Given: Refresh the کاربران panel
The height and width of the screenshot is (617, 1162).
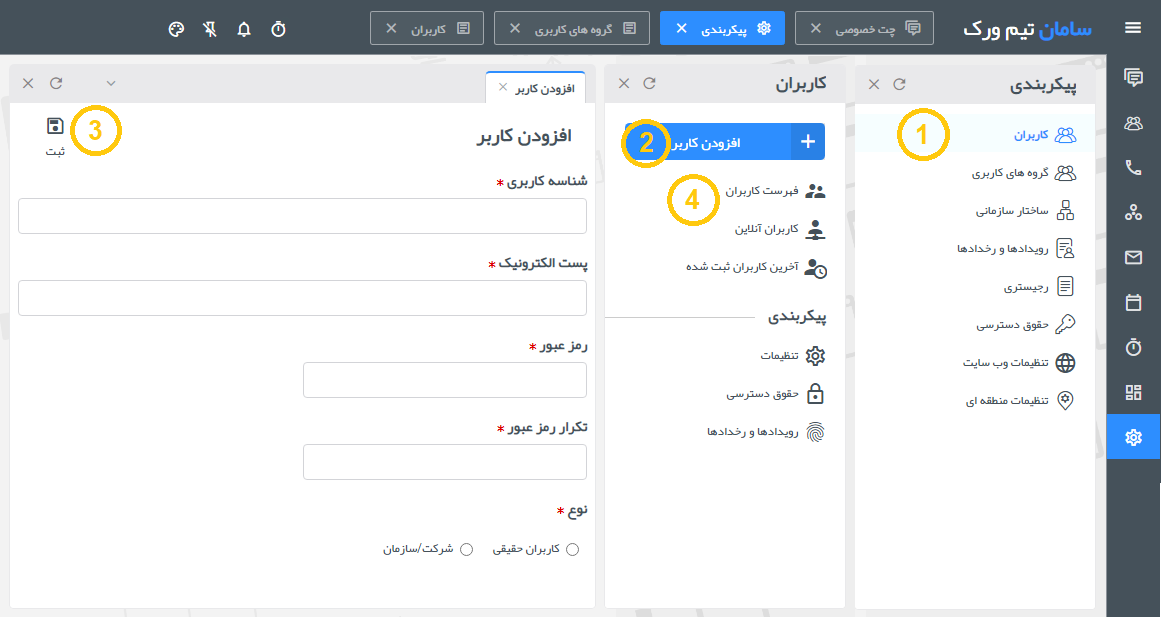Looking at the screenshot, I should point(649,83).
